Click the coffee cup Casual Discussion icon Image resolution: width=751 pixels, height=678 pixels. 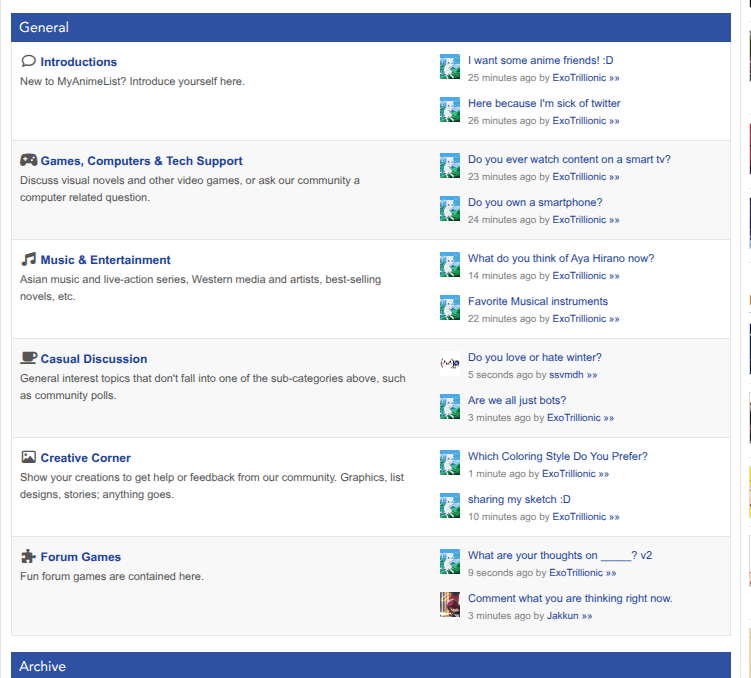tap(29, 358)
